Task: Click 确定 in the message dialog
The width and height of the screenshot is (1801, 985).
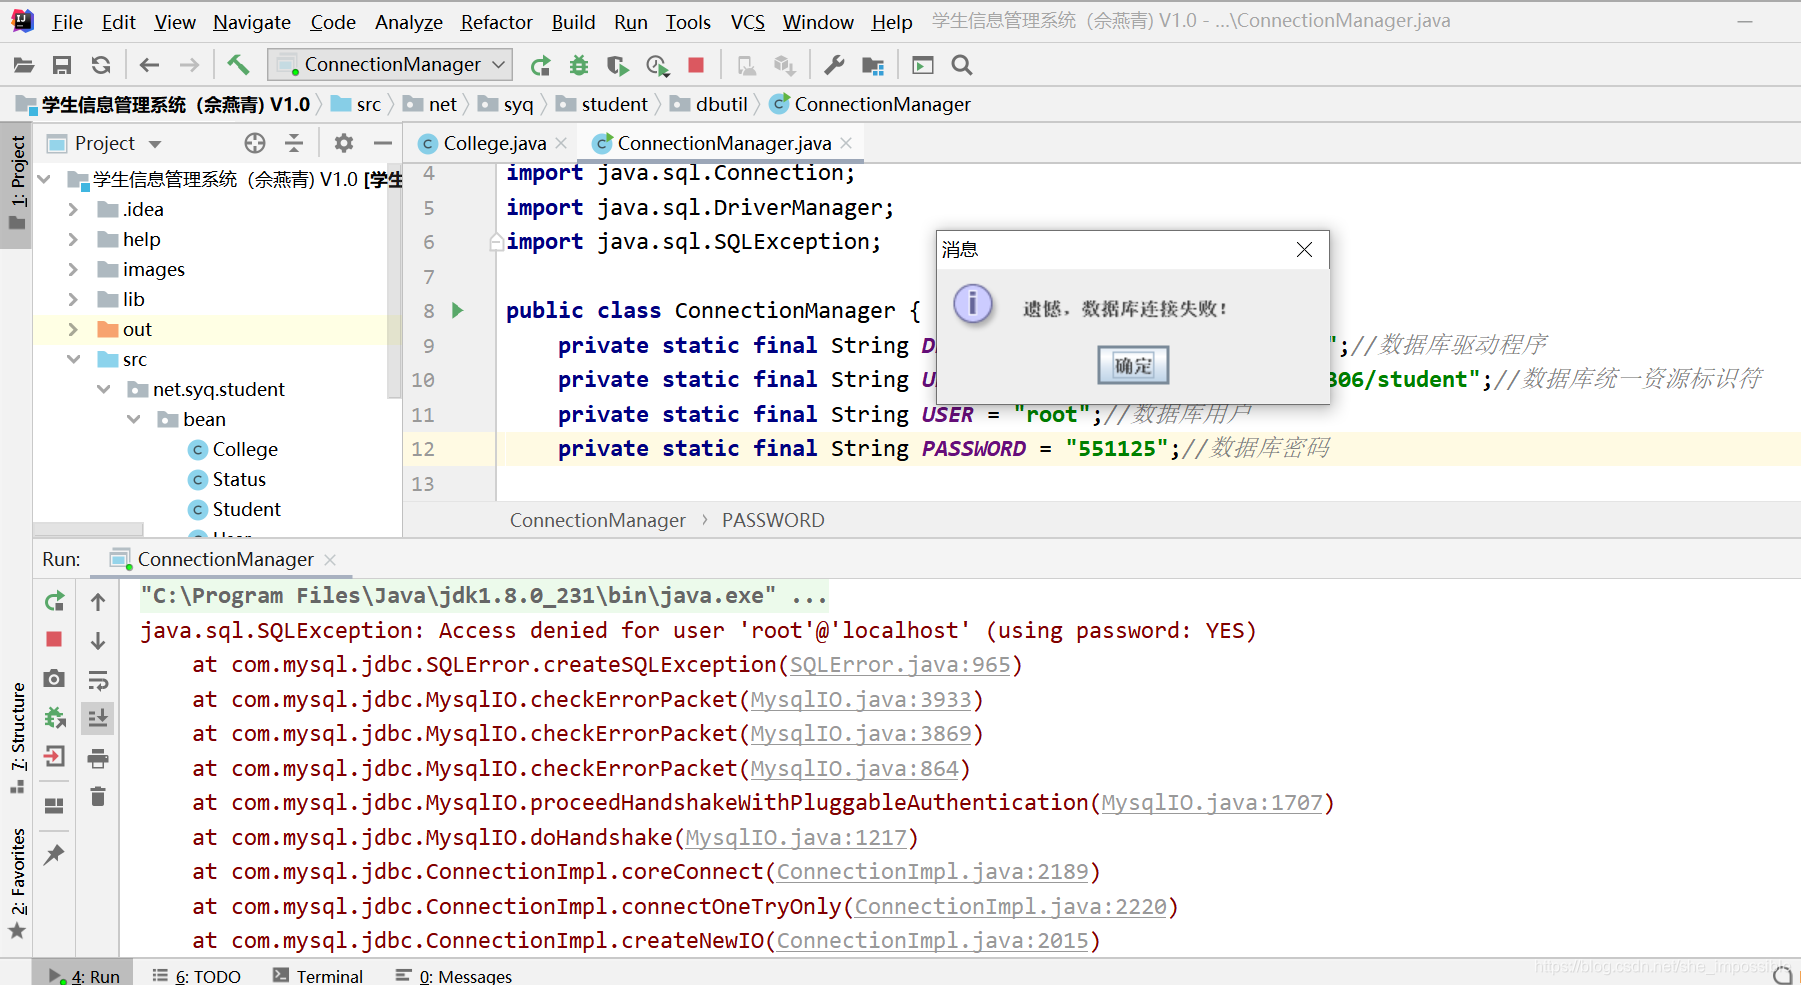Action: point(1133,365)
